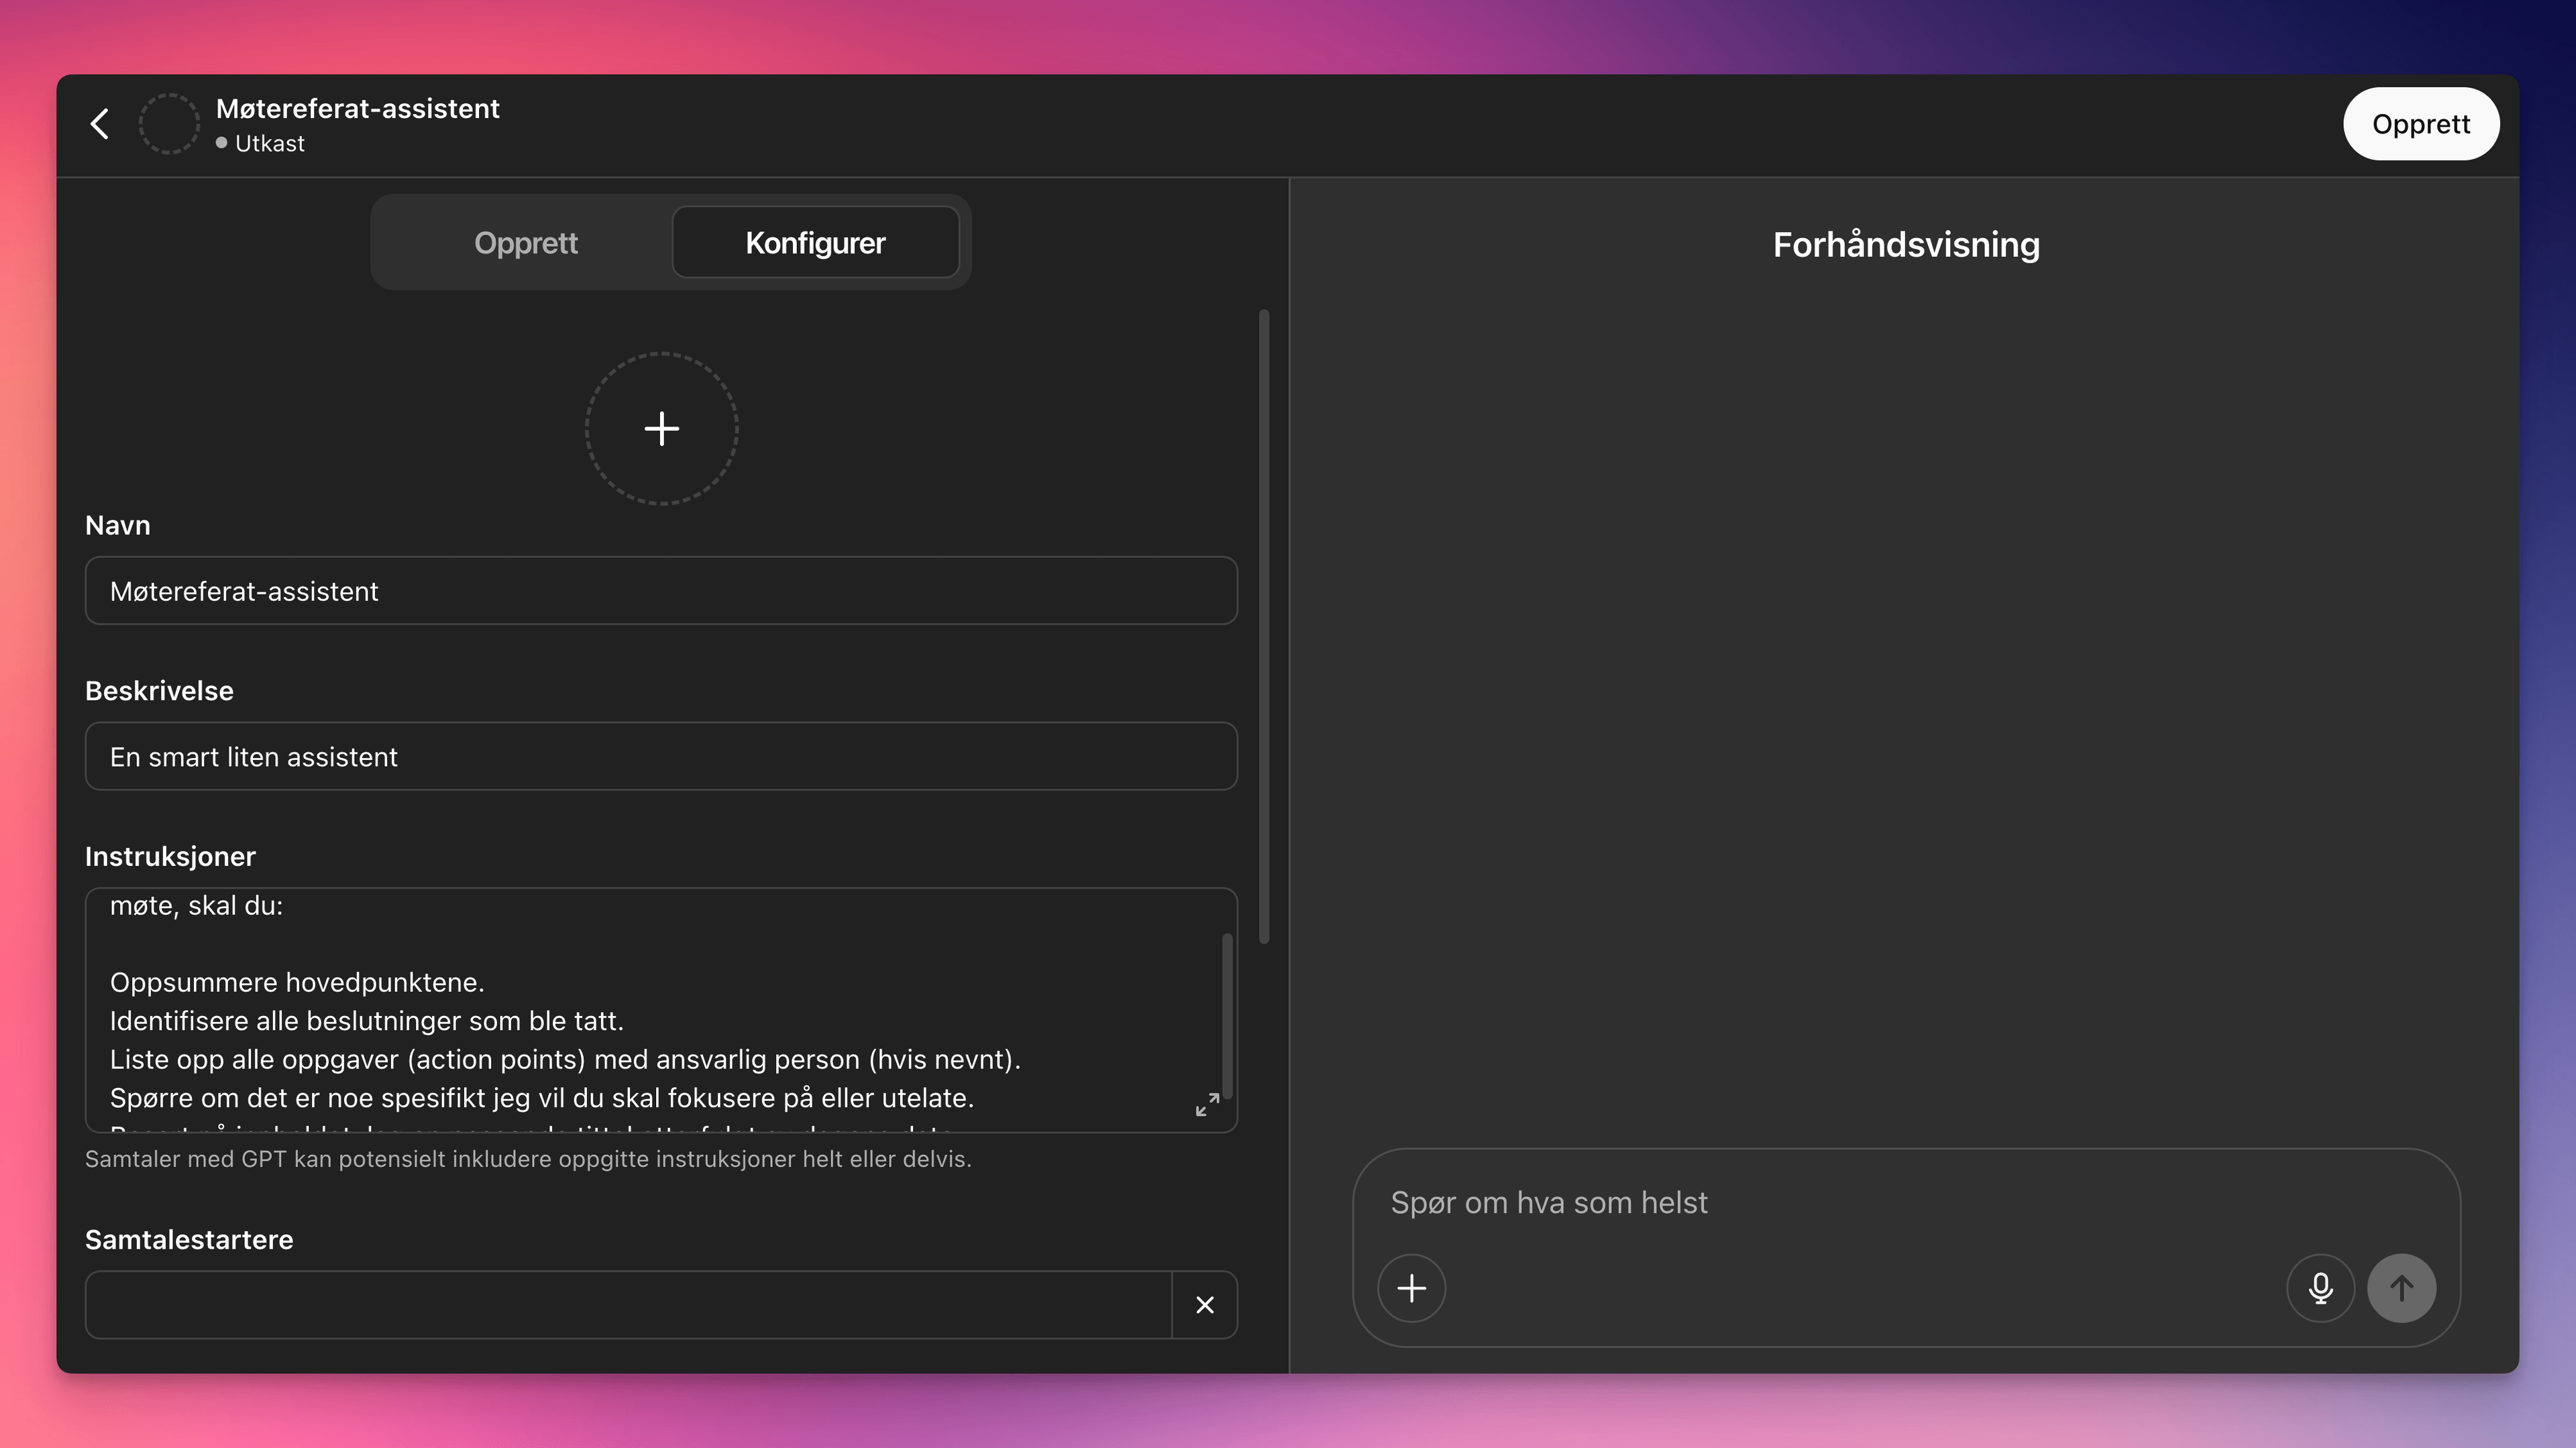Screen dimensions: 2576x1448
Task: Send the preview message with the arrow button
Action: tap(2401, 1288)
